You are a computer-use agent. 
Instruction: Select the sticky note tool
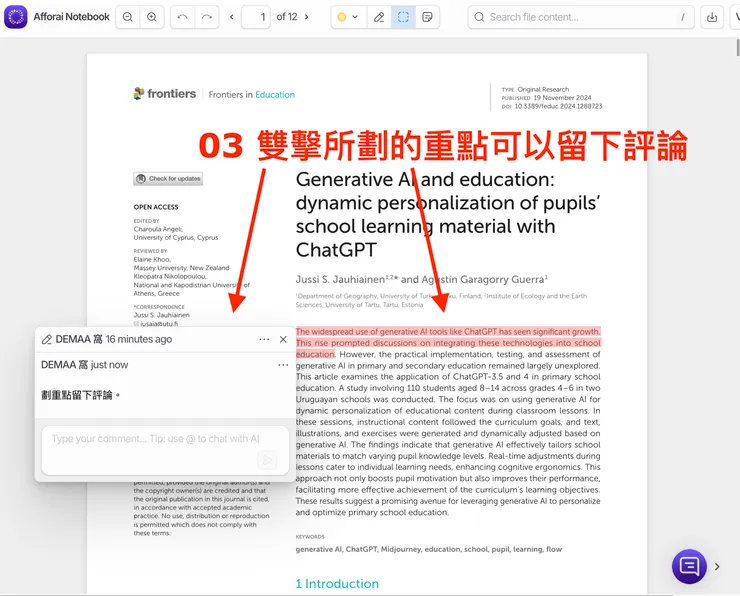427,17
